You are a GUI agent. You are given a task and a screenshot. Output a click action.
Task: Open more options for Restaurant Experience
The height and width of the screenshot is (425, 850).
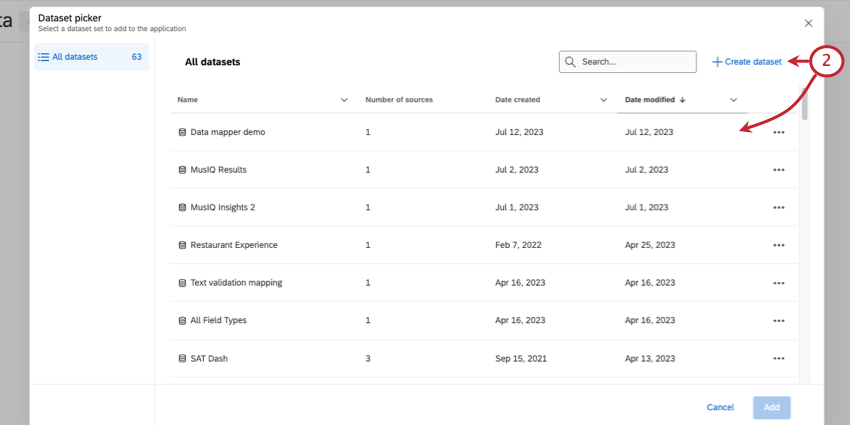coord(778,245)
